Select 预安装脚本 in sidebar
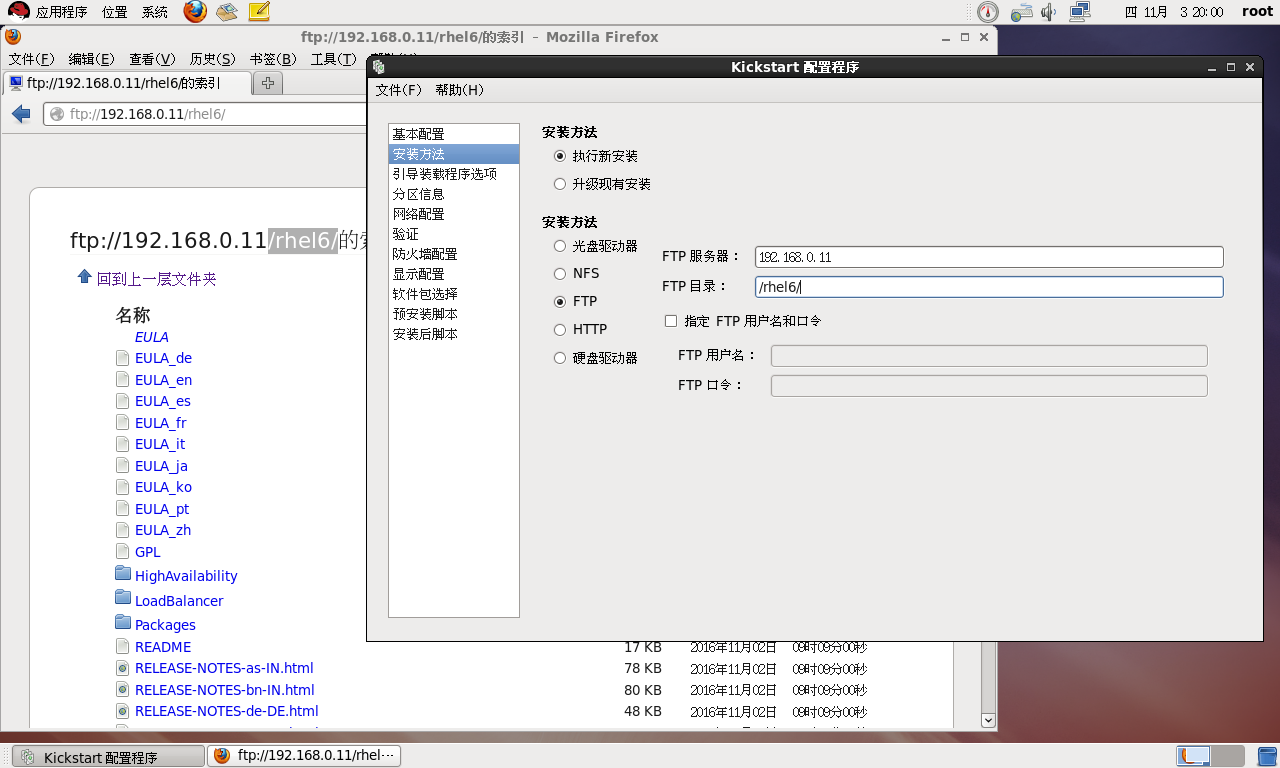 (453, 314)
